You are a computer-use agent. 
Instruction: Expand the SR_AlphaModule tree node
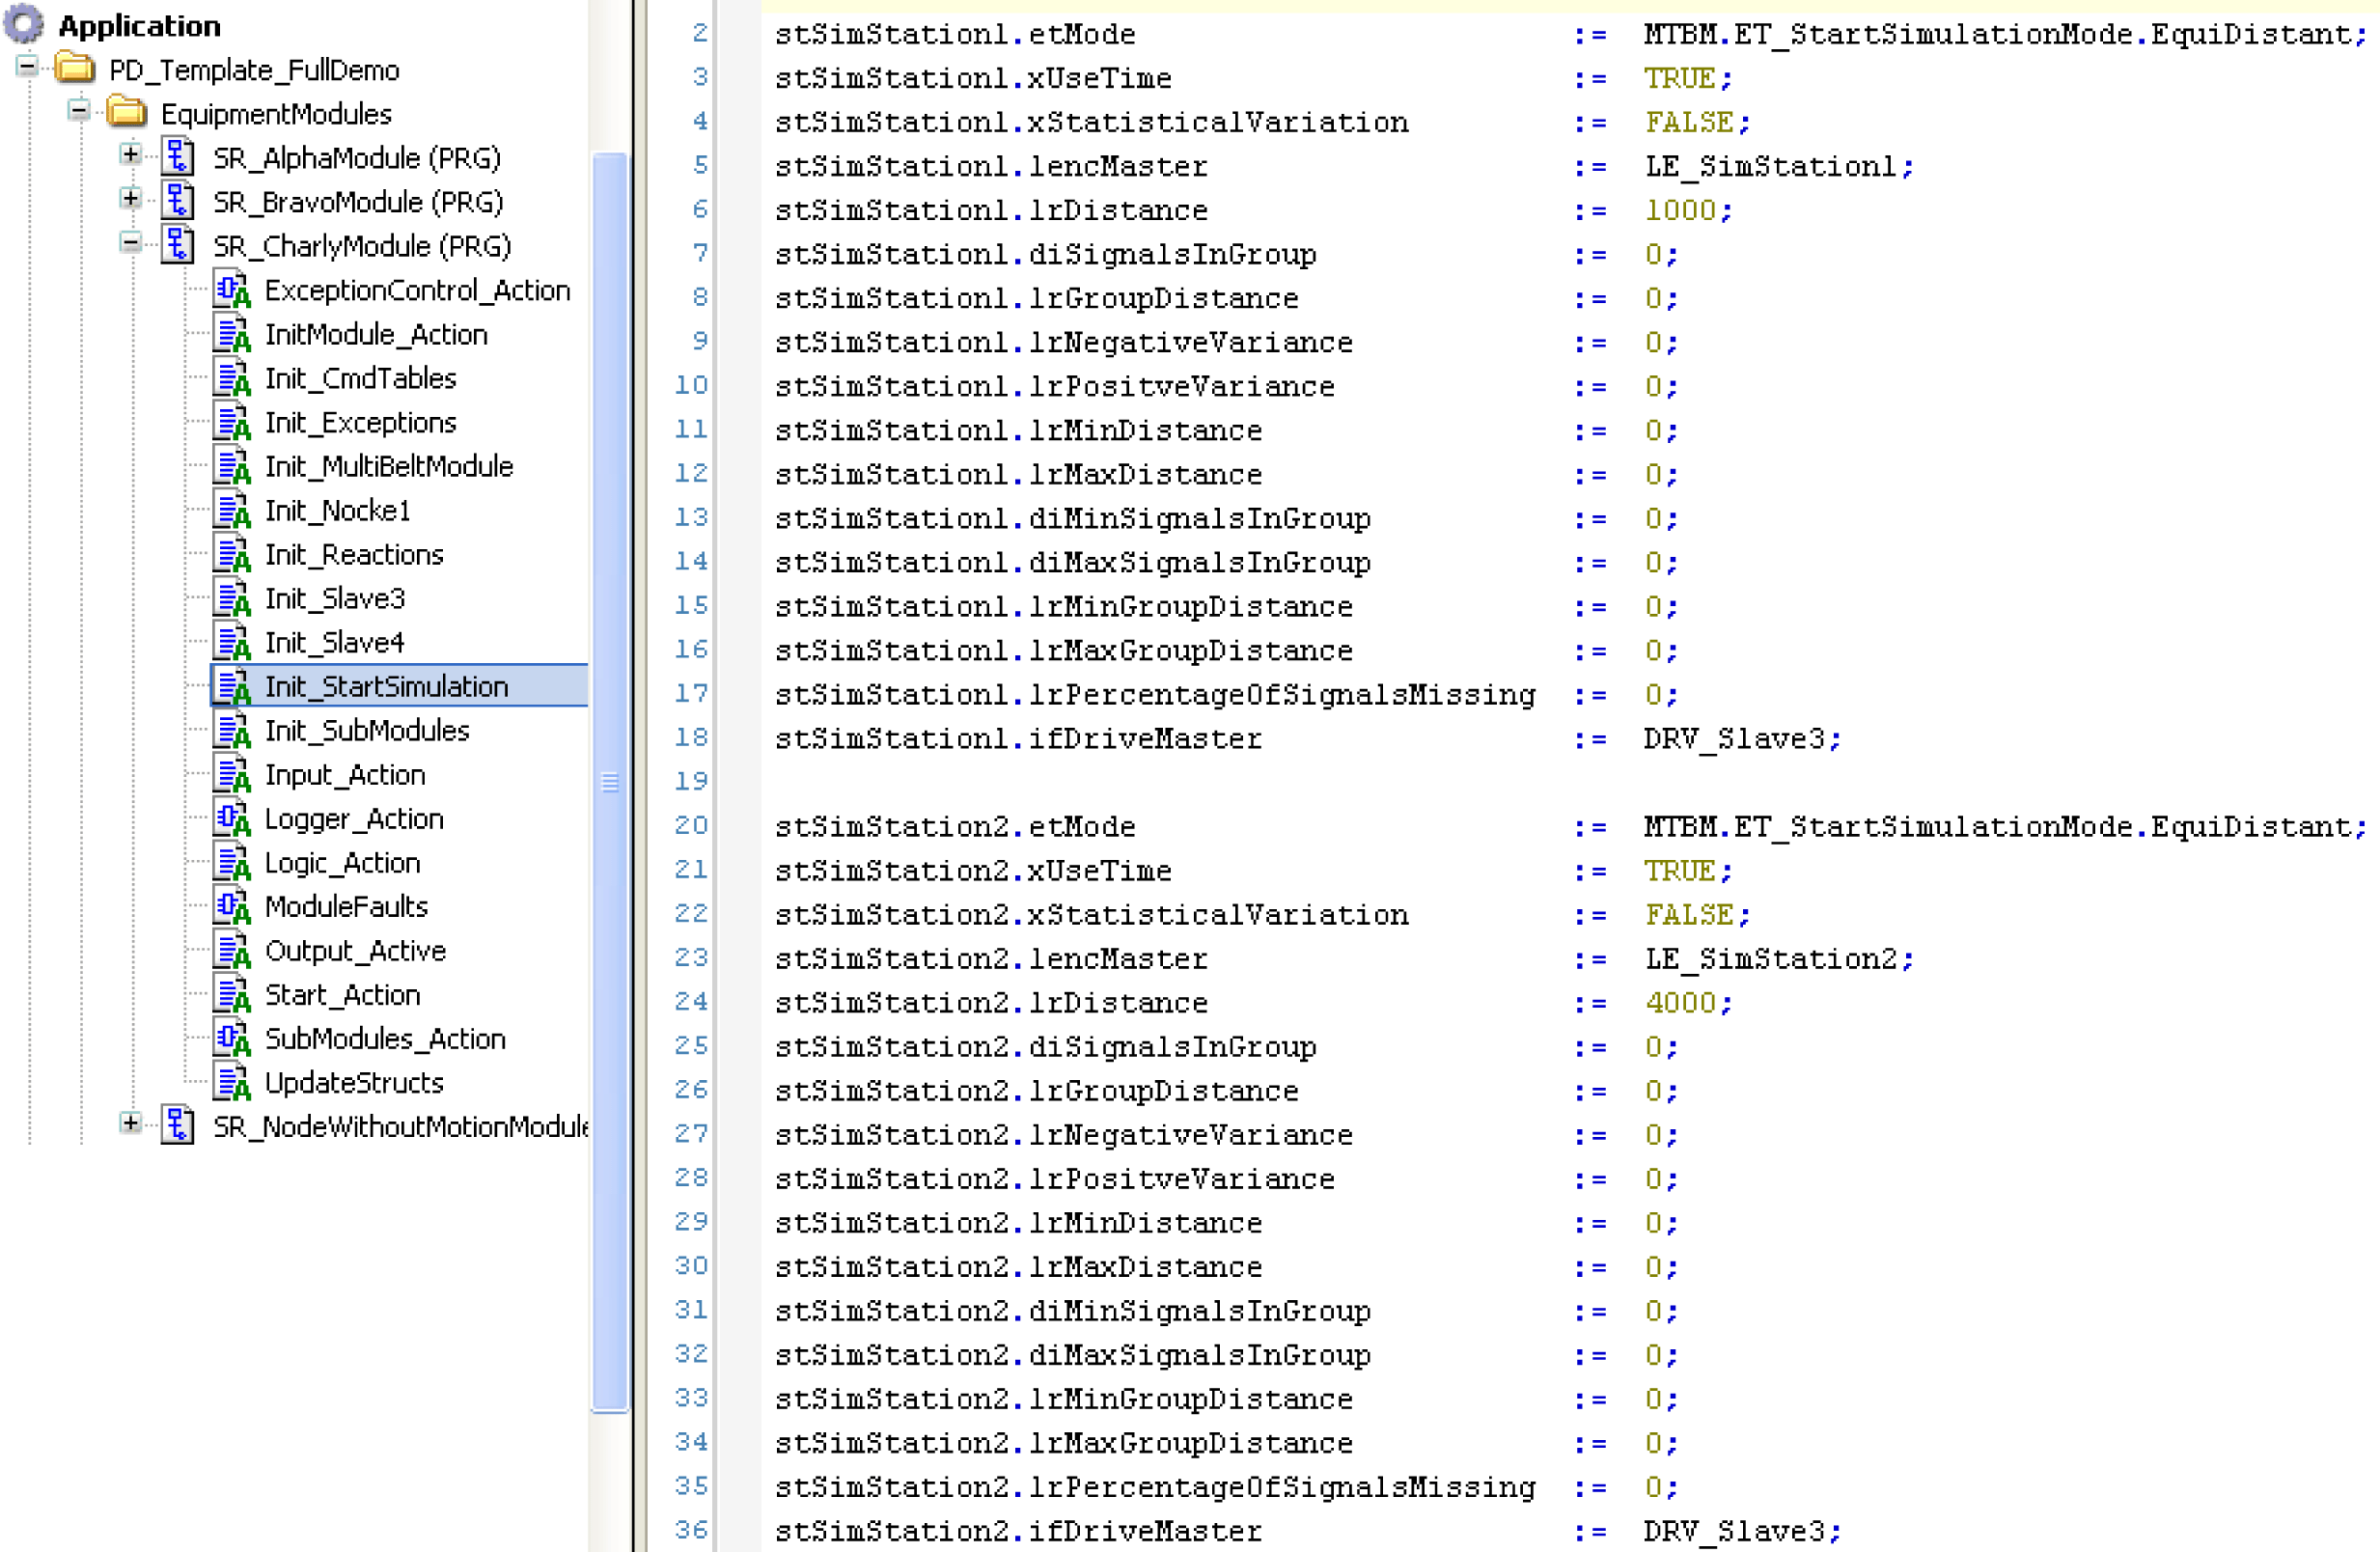130,154
